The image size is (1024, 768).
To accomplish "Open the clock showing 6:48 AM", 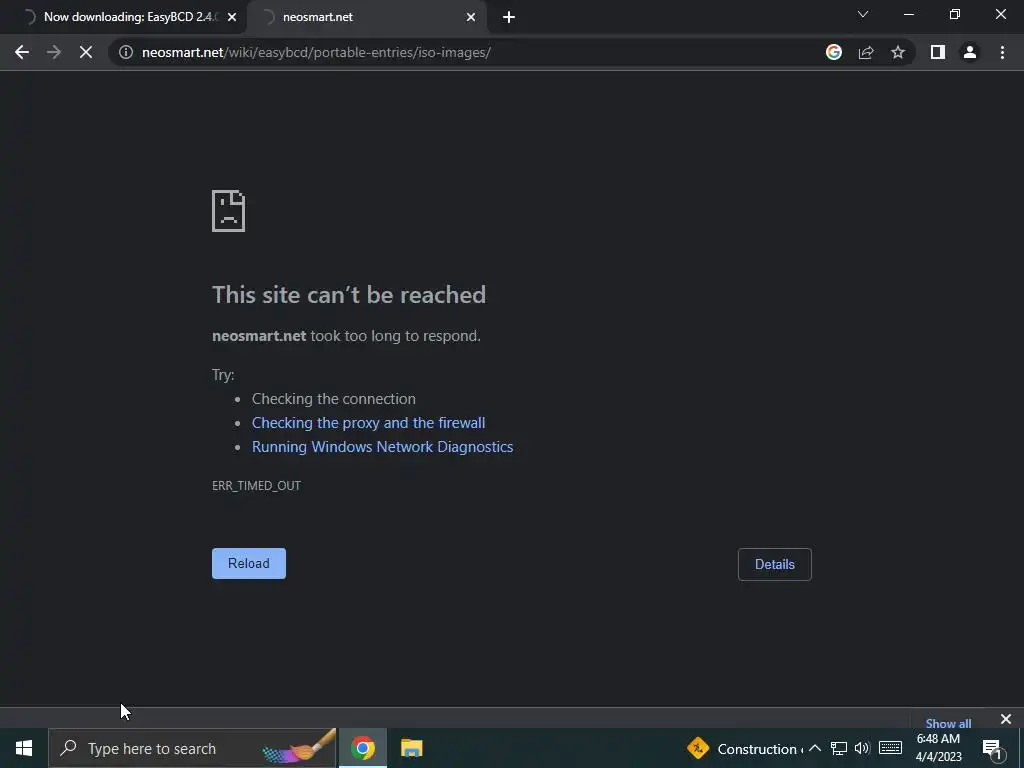I will tap(938, 748).
